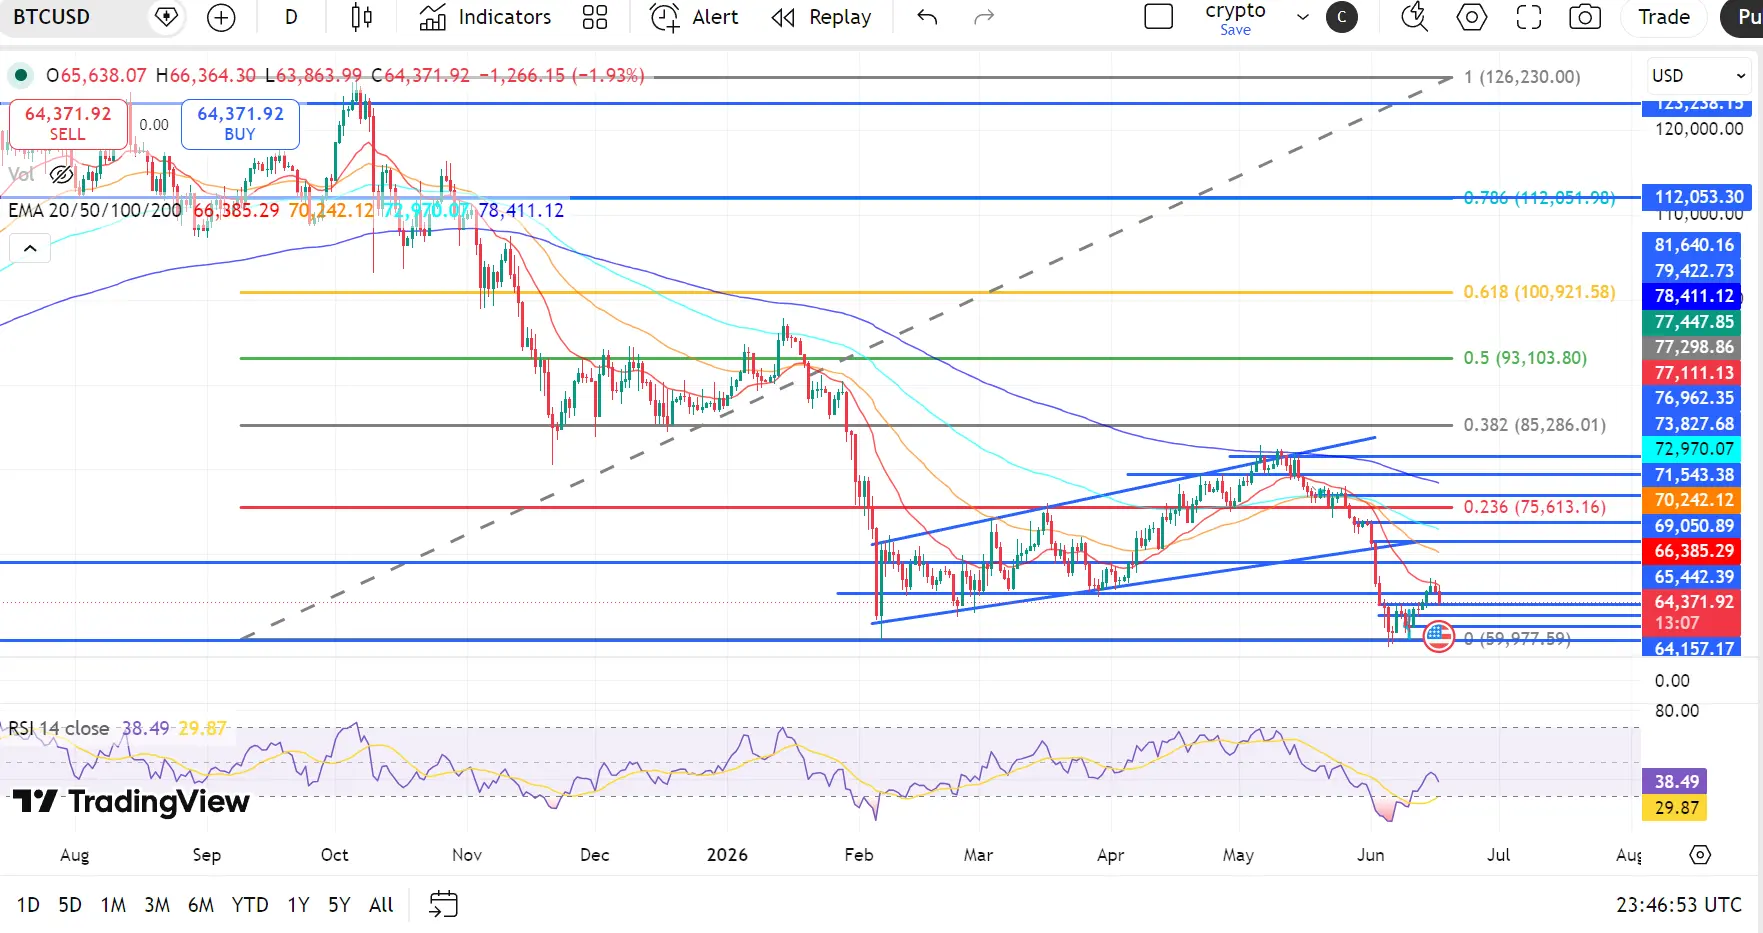Undo the last chart action
1763x933 pixels.
(927, 17)
